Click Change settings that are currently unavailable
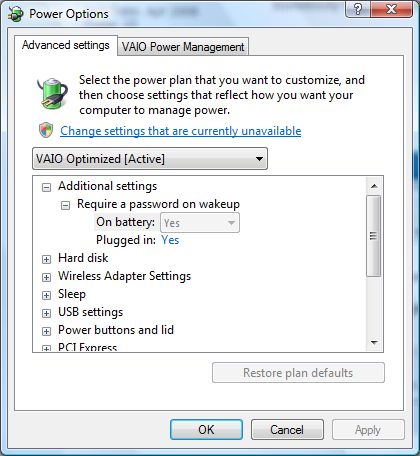The height and width of the screenshot is (456, 420). coord(181,131)
